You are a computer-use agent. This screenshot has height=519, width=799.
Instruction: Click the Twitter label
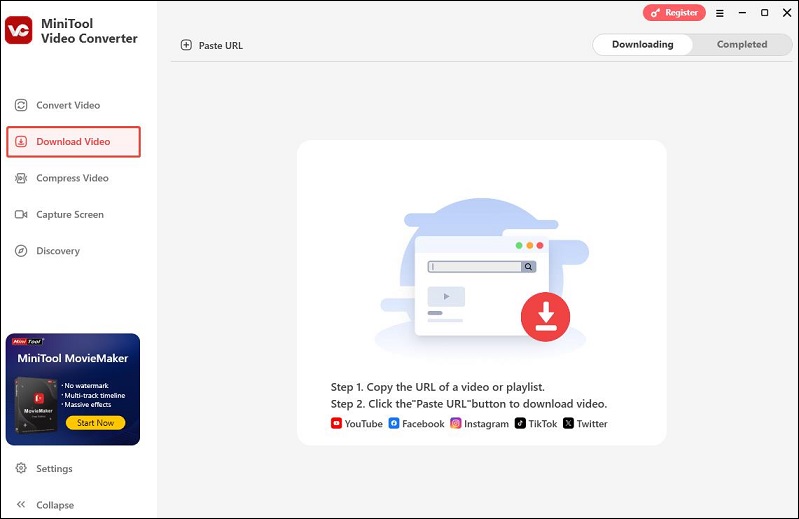click(592, 424)
